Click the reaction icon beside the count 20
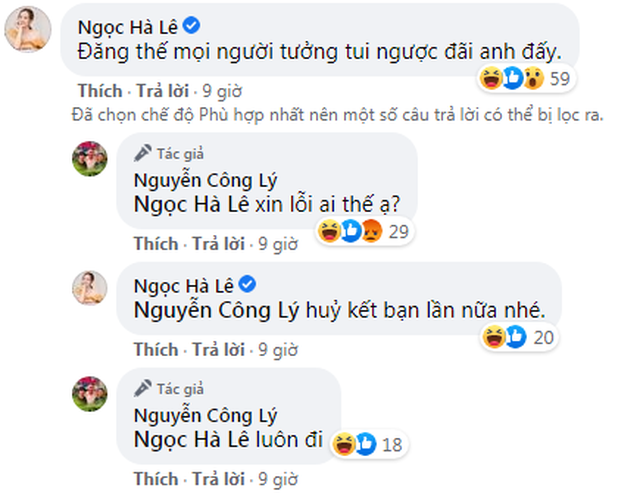640x494 pixels. click(x=493, y=339)
